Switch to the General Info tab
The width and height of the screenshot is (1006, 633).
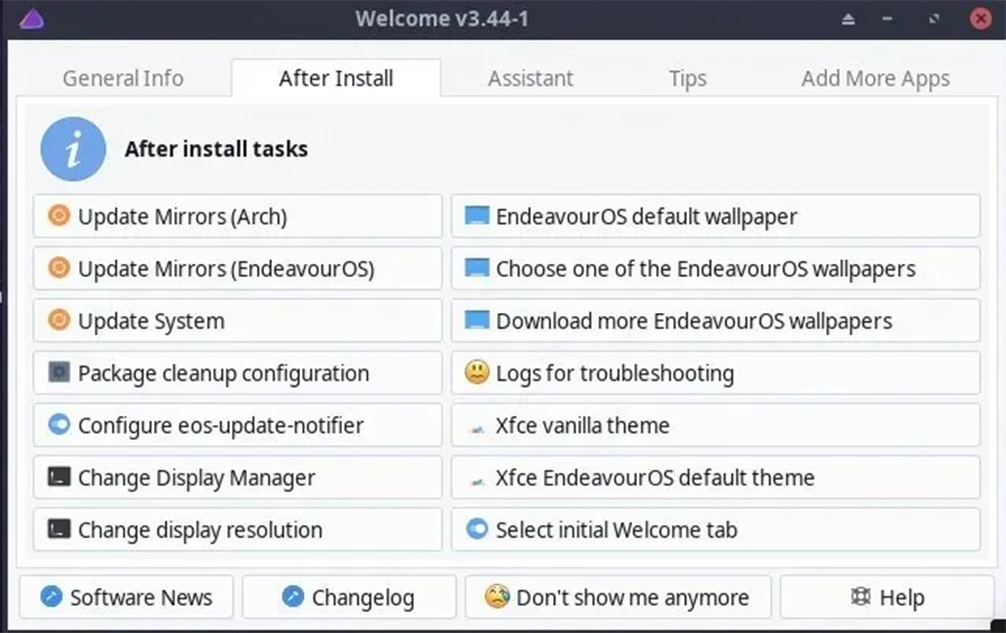[x=123, y=78]
